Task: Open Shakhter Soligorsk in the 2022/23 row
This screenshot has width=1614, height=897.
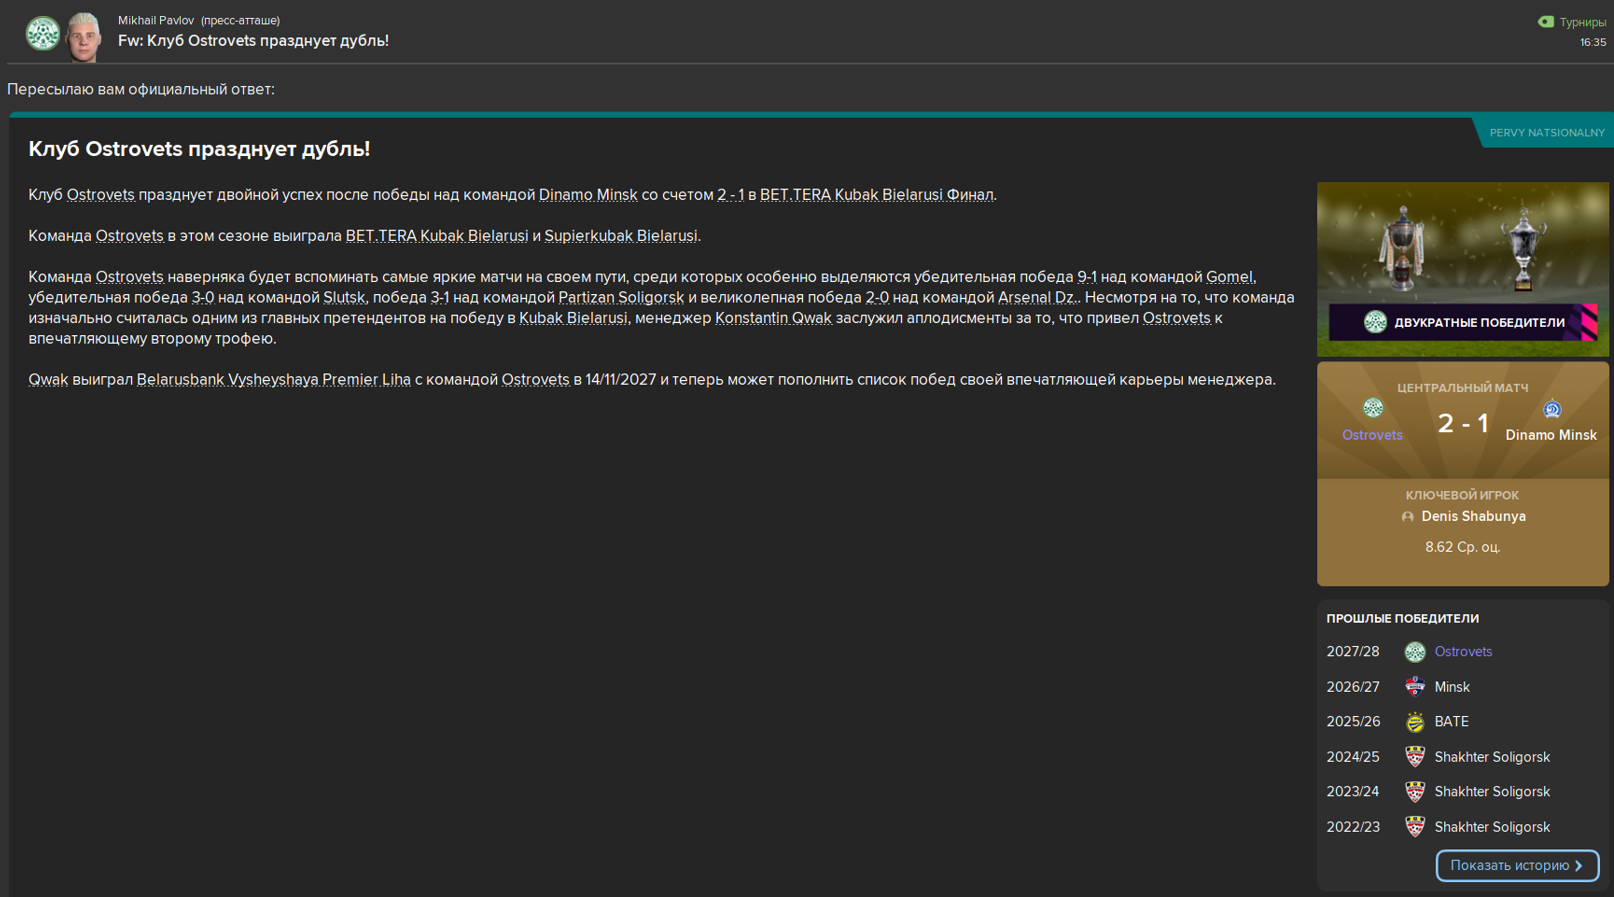Action: point(1492,827)
